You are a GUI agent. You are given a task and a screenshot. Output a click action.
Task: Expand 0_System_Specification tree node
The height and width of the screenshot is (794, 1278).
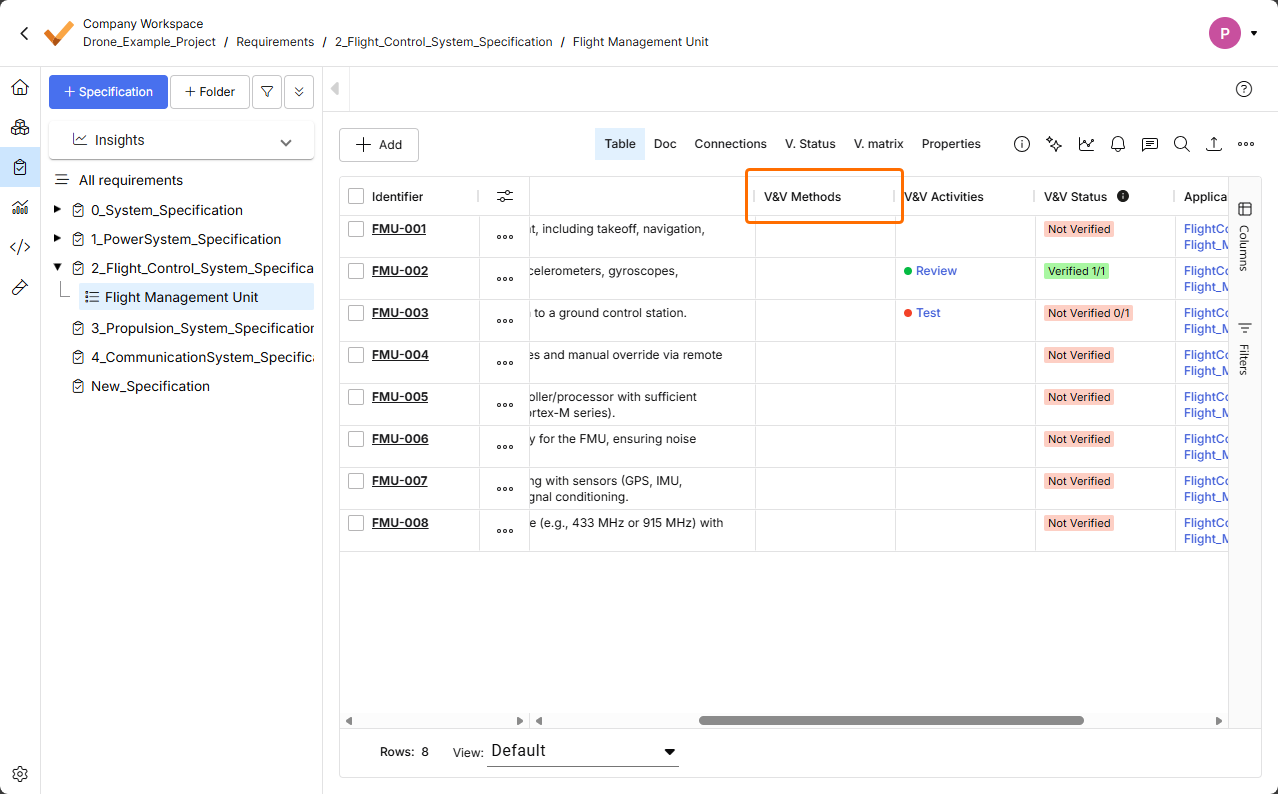57,210
